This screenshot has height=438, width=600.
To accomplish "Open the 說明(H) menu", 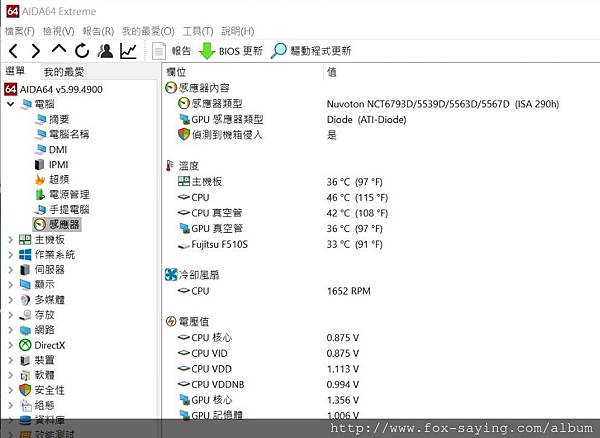I will (x=238, y=31).
